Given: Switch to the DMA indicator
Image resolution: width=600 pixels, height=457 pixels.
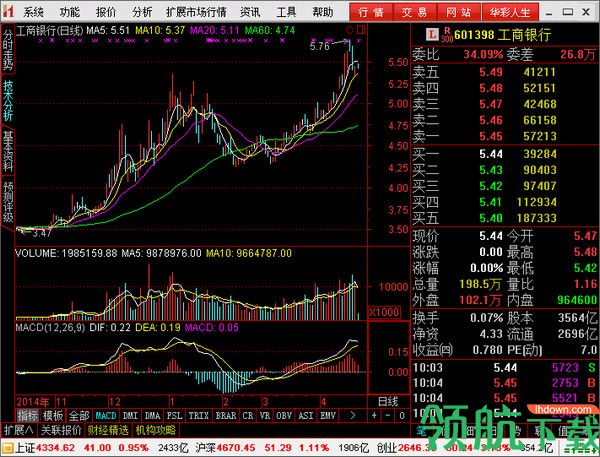Looking at the screenshot, I should [x=152, y=415].
